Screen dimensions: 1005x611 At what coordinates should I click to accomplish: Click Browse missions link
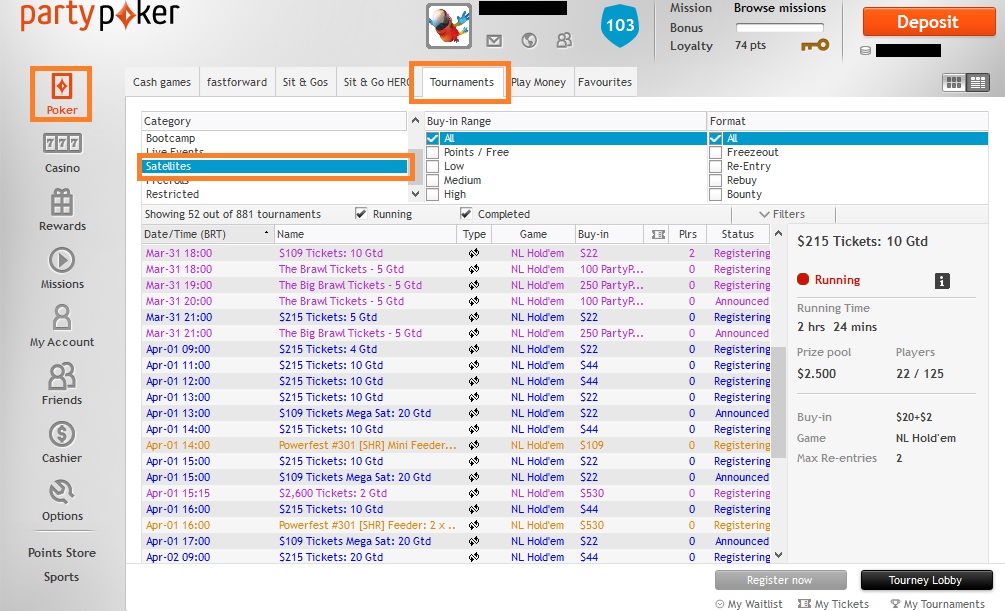[779, 8]
